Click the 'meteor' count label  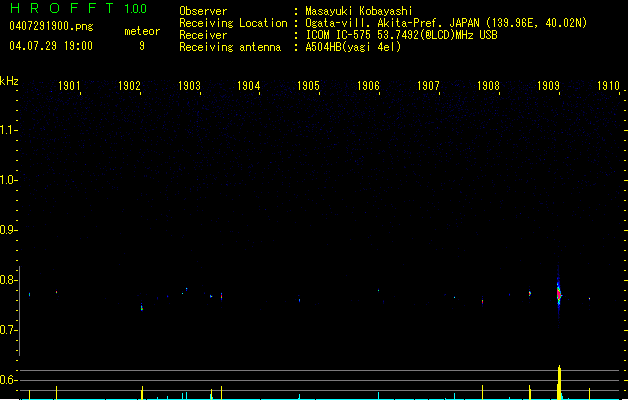(142, 31)
